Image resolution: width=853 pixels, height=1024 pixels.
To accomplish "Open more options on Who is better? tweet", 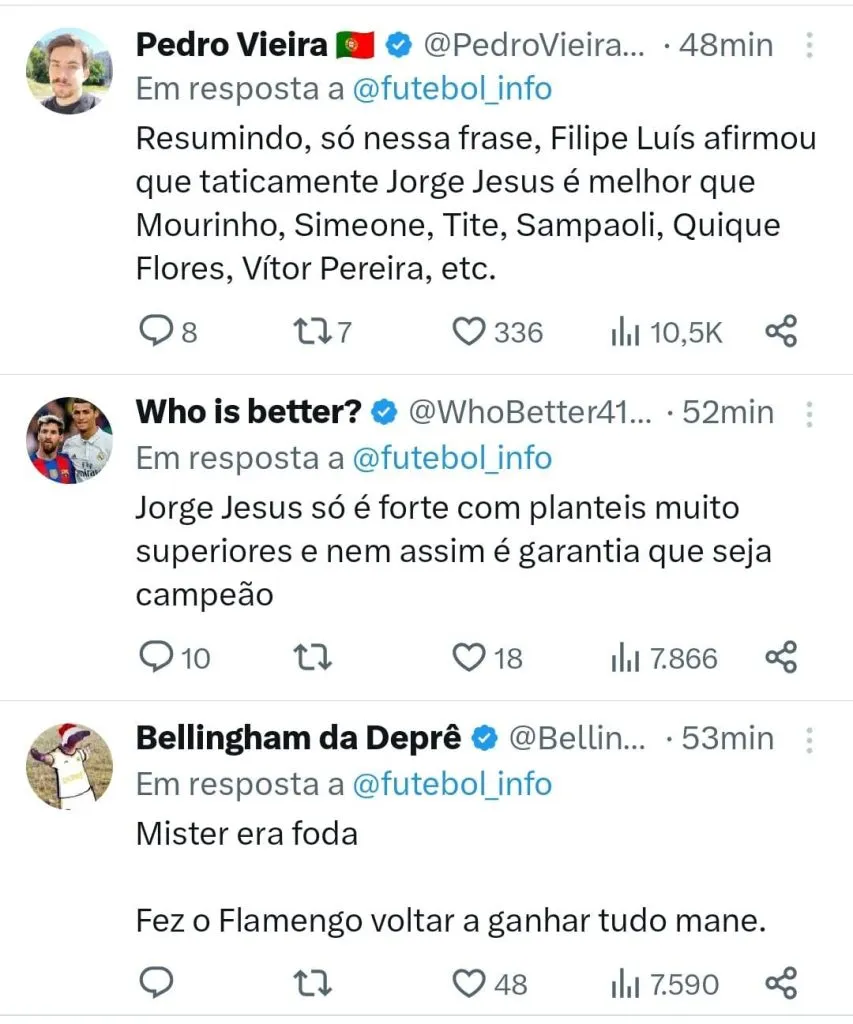I will click(809, 412).
